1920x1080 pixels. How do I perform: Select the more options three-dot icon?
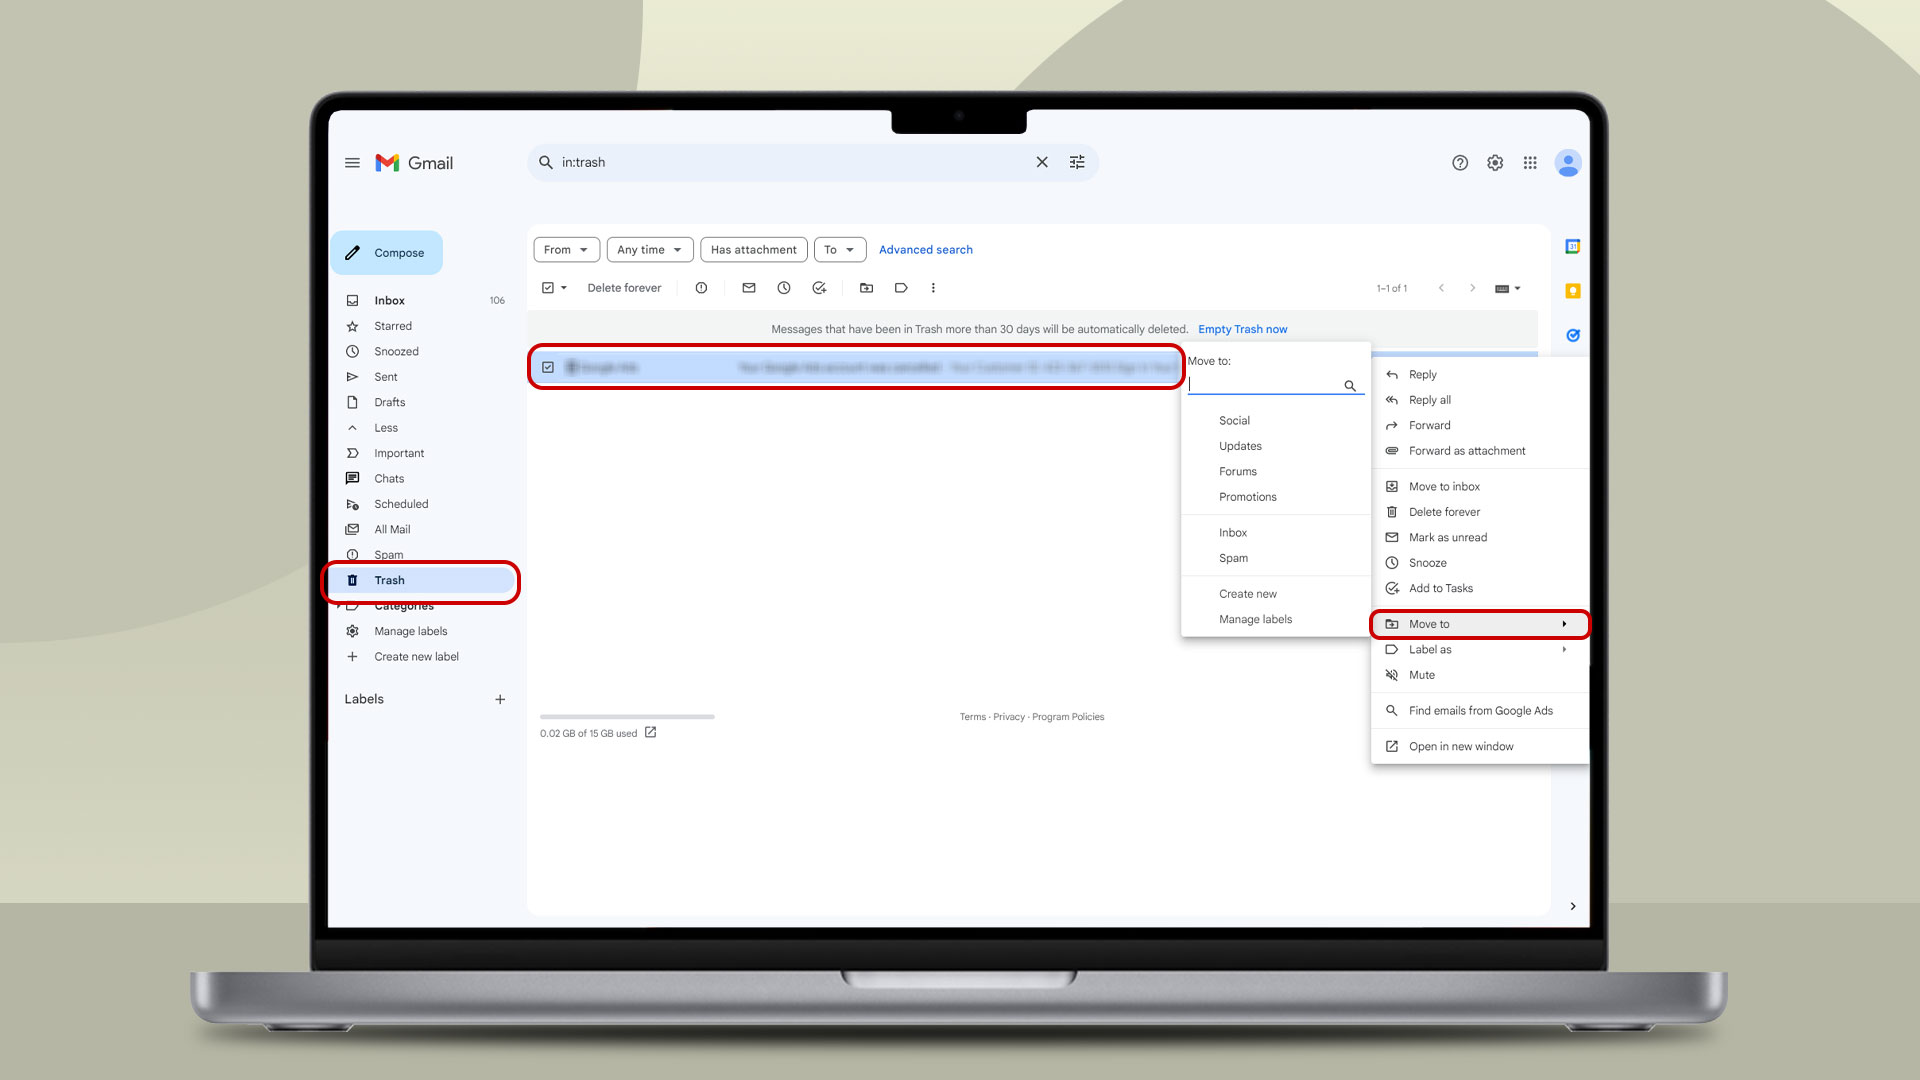[932, 287]
